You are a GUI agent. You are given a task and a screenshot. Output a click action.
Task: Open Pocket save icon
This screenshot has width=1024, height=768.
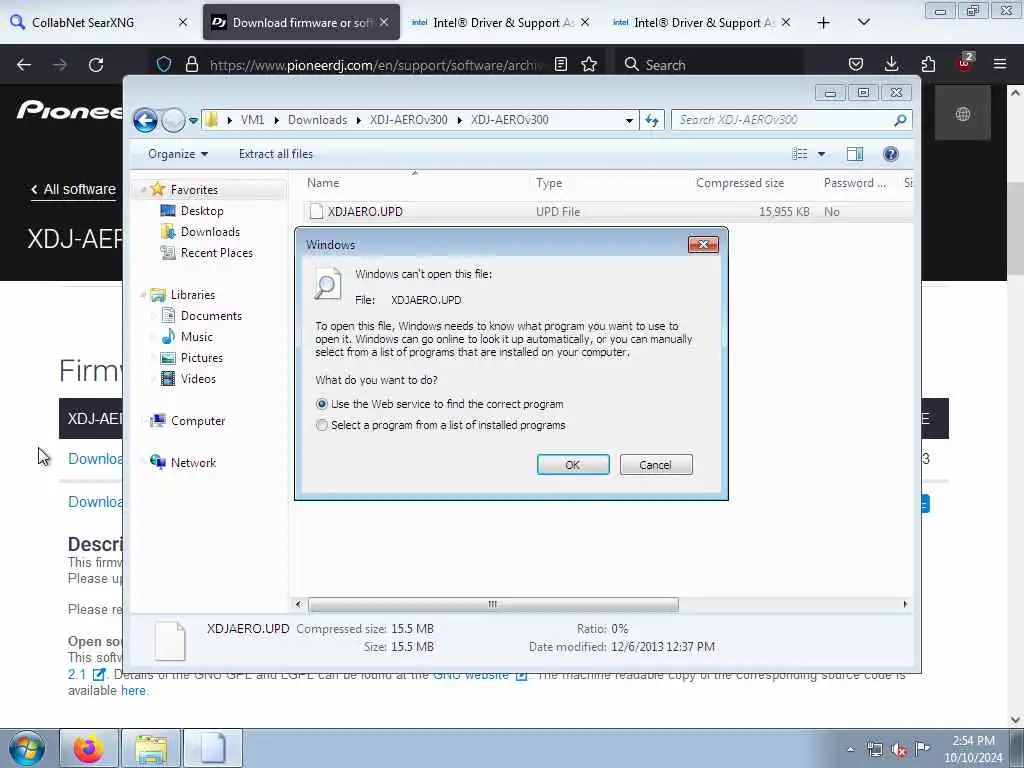click(856, 64)
